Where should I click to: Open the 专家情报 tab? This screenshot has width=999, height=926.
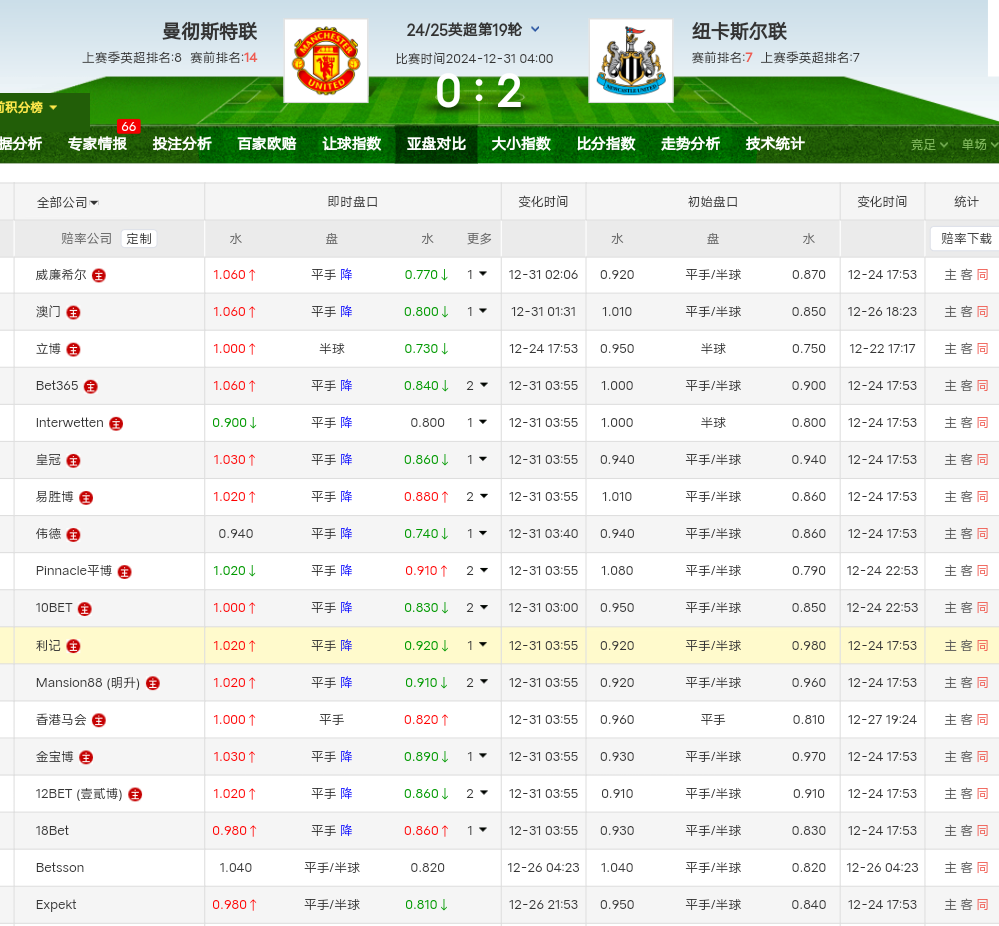click(x=97, y=144)
